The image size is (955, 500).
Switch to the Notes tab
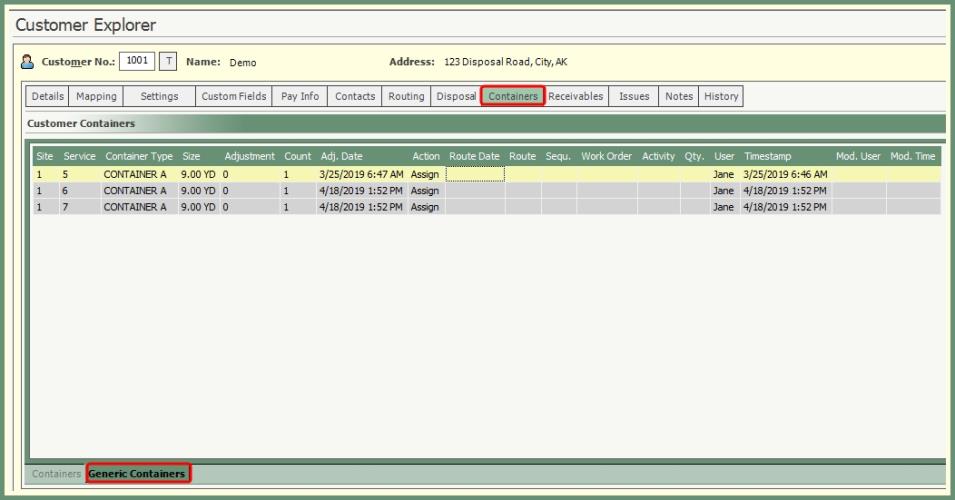point(679,96)
